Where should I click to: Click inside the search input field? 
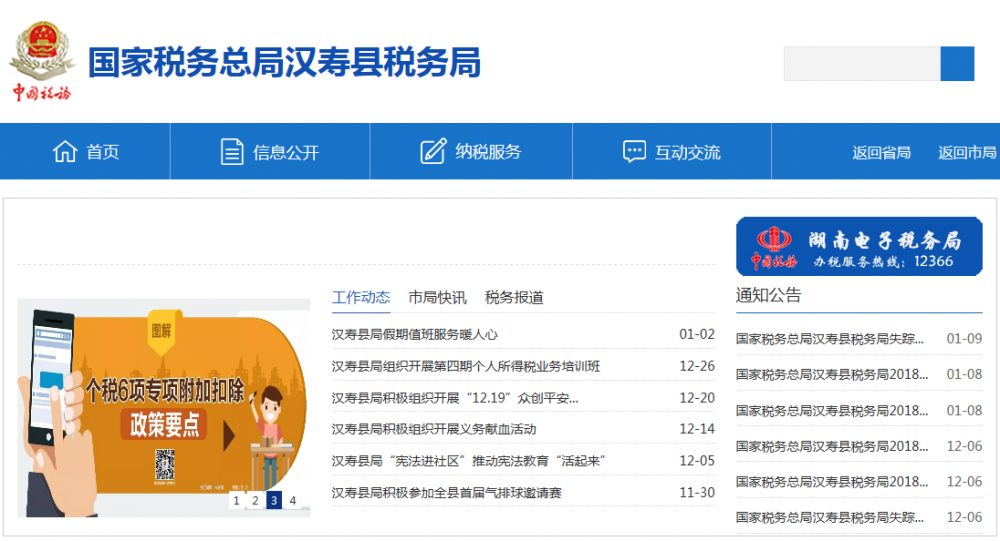click(x=862, y=64)
